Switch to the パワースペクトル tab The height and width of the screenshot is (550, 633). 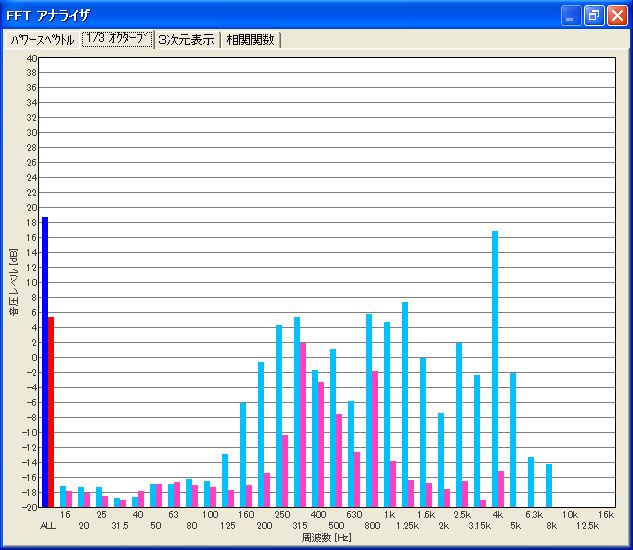pyautogui.click(x=42, y=40)
